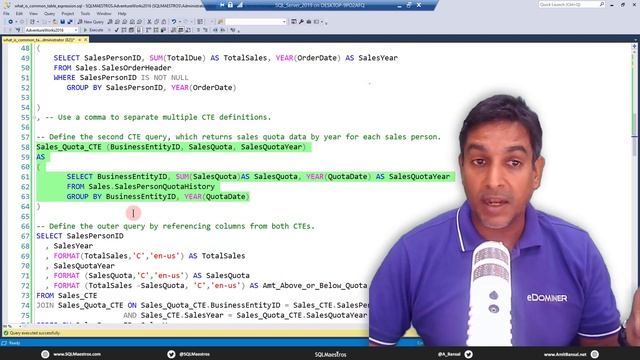This screenshot has width=640, height=360.
Task: Click the comment on line 66 about outer query
Action: coord(176,226)
